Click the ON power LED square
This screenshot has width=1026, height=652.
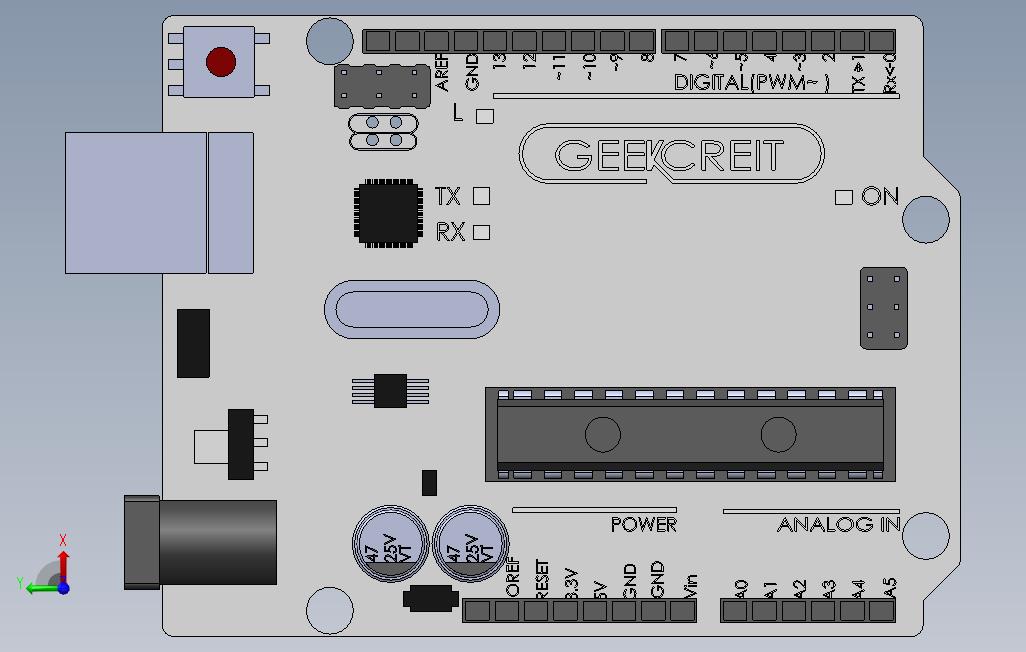844,197
